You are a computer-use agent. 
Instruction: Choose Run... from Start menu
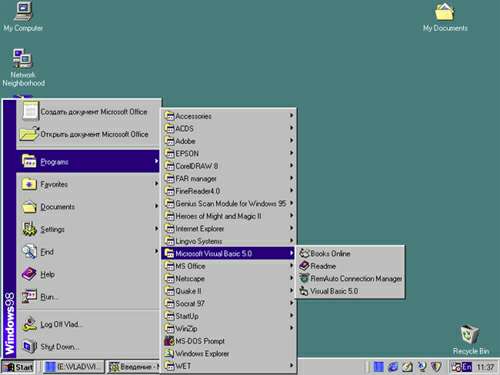coord(88,296)
